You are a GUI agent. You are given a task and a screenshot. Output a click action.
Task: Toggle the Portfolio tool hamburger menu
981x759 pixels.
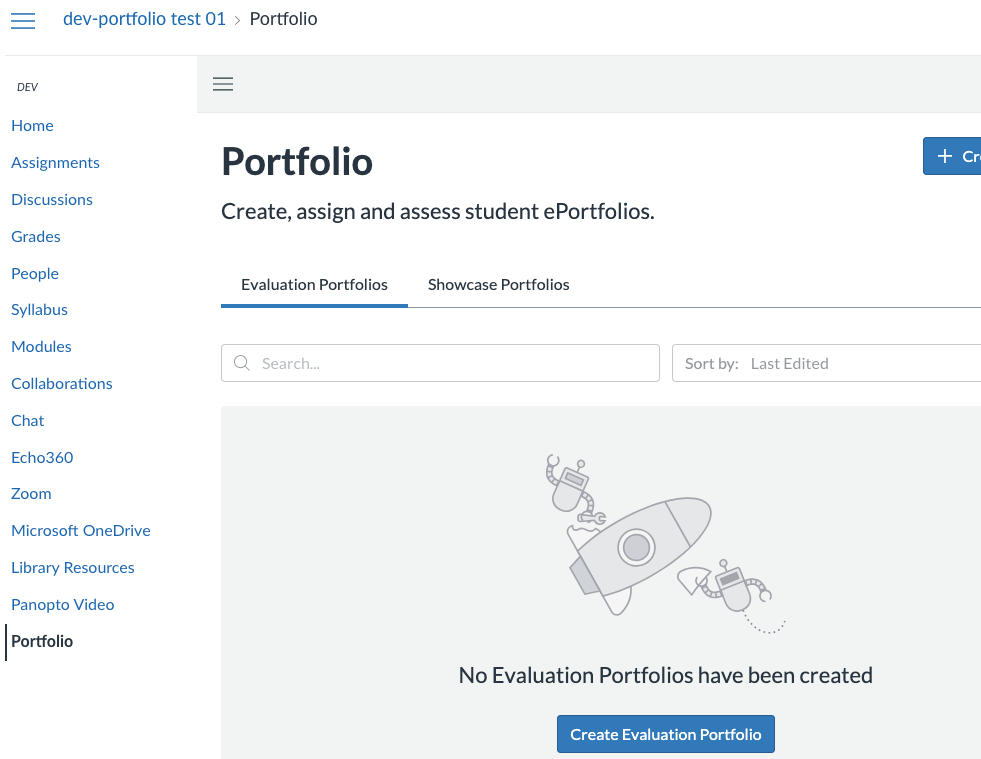223,84
